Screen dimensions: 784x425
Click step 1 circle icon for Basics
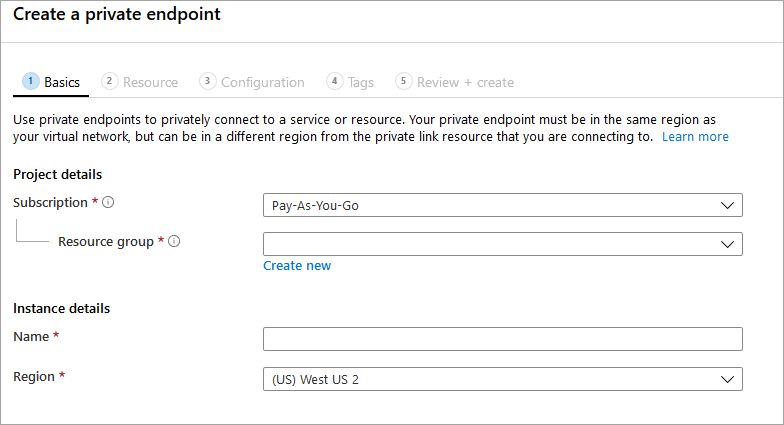[31, 81]
